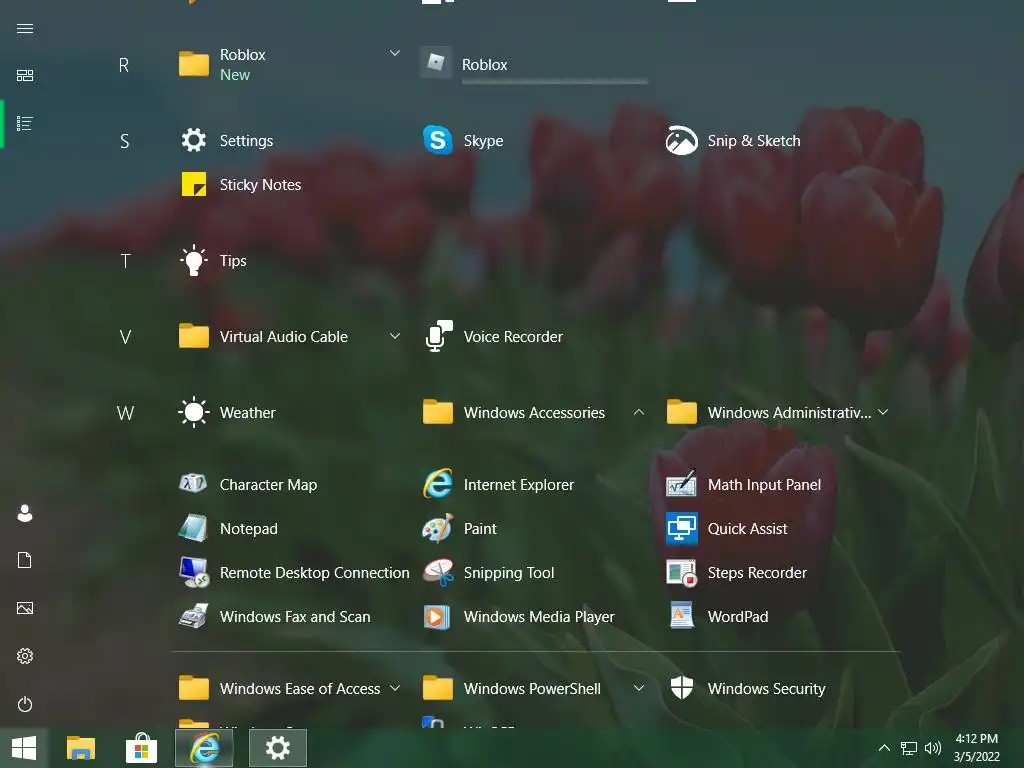Open Snip & Sketch app
This screenshot has height=768, width=1024.
[x=733, y=140]
